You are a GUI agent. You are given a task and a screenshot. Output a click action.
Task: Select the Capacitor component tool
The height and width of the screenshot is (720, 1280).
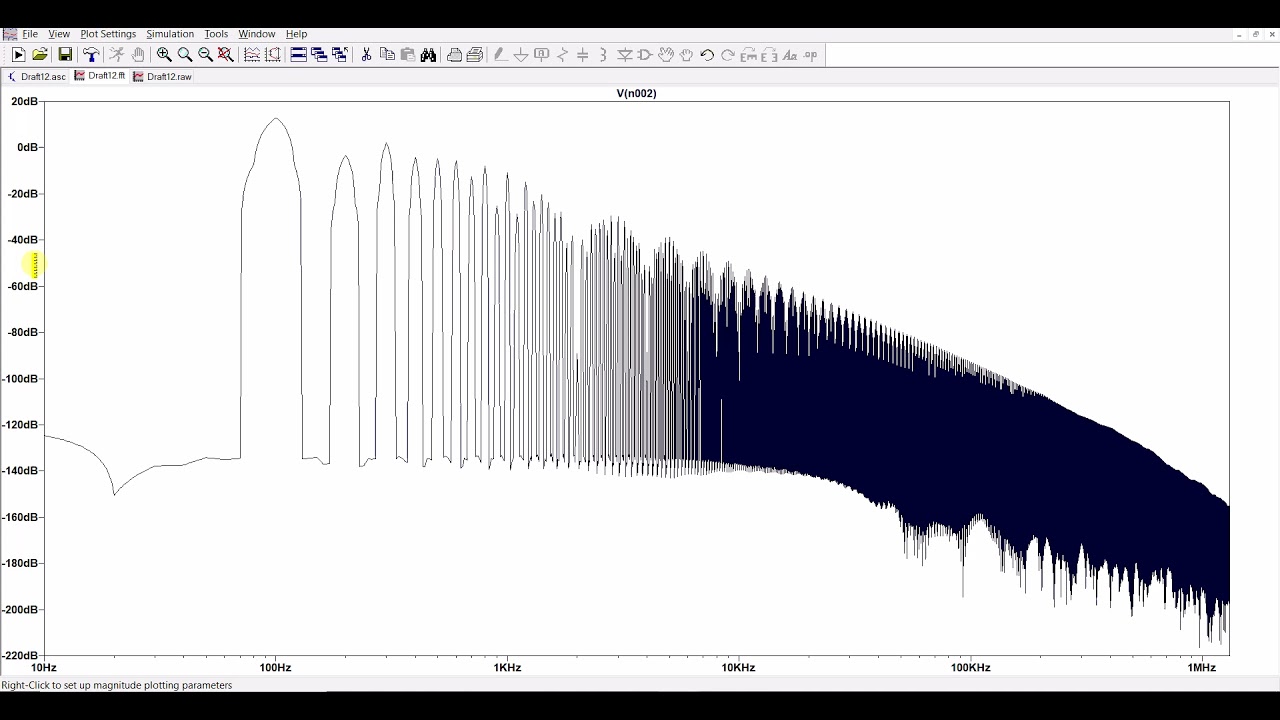pos(583,55)
